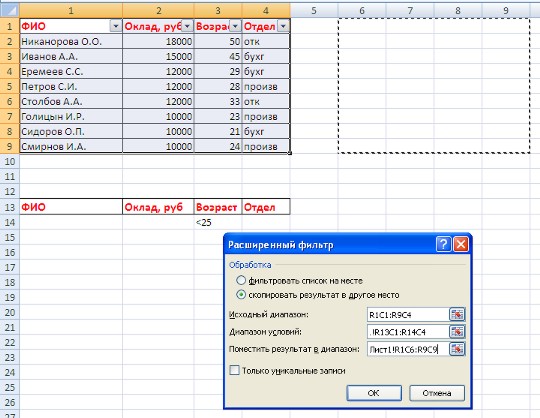Click range picker icon for result destination field
This screenshot has width=540, height=418.
click(x=457, y=349)
